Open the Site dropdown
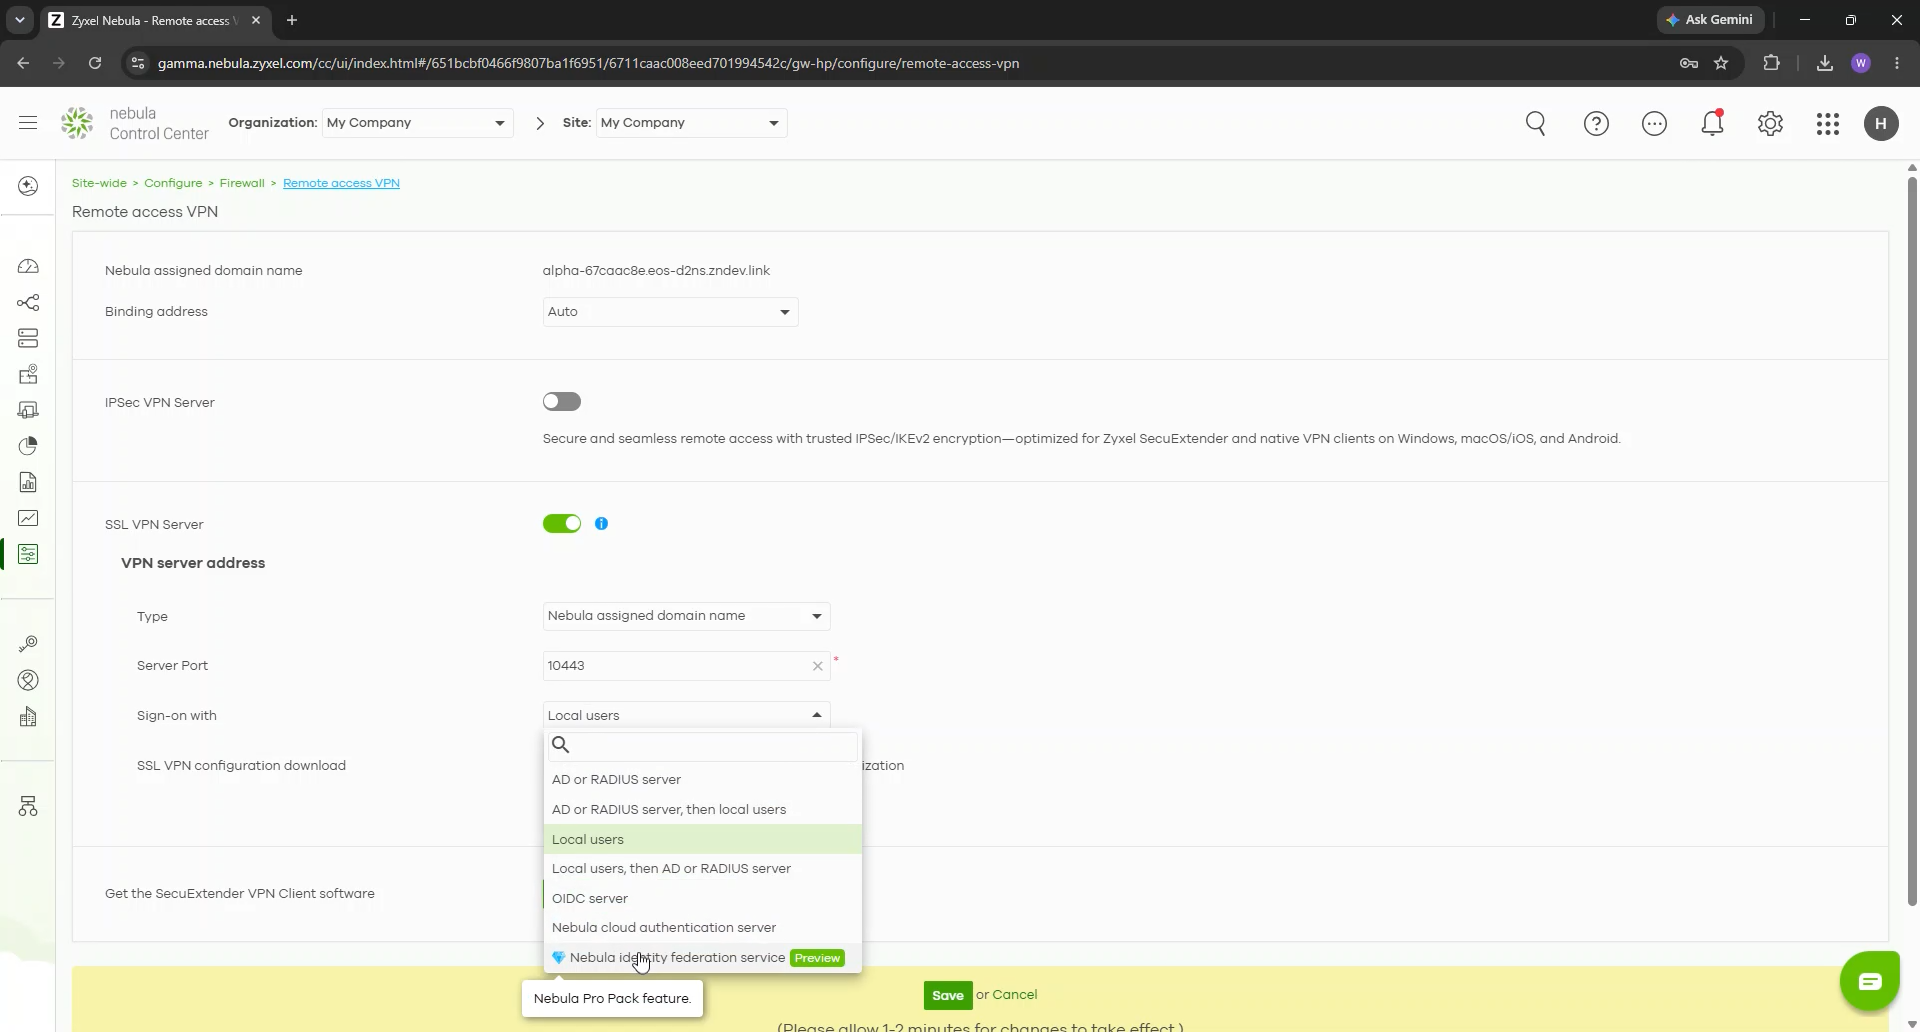This screenshot has height=1032, width=1920. point(691,123)
